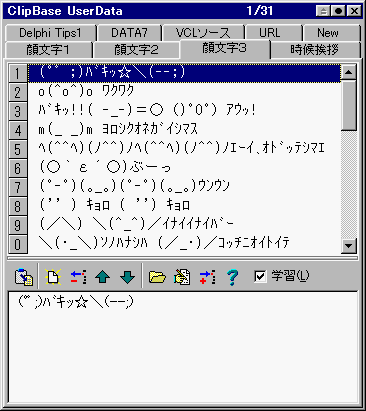Click number button 7 beside list
The image size is (366, 411).
[18, 187]
